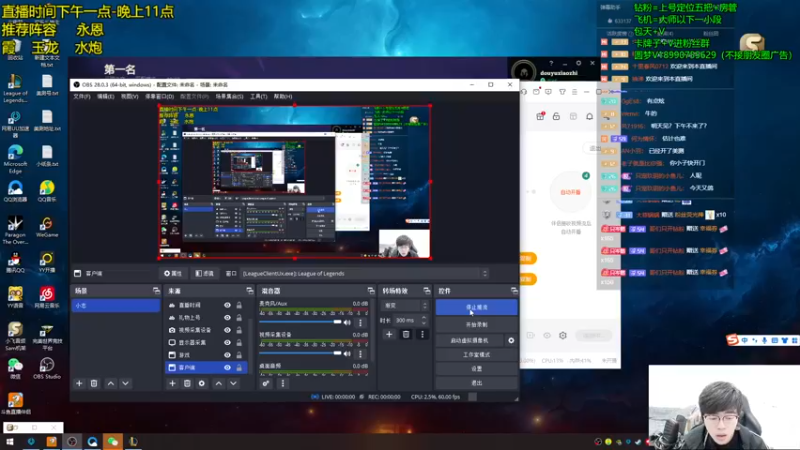
Task: Open source filters button in the source toolbar
Action: click(205, 273)
